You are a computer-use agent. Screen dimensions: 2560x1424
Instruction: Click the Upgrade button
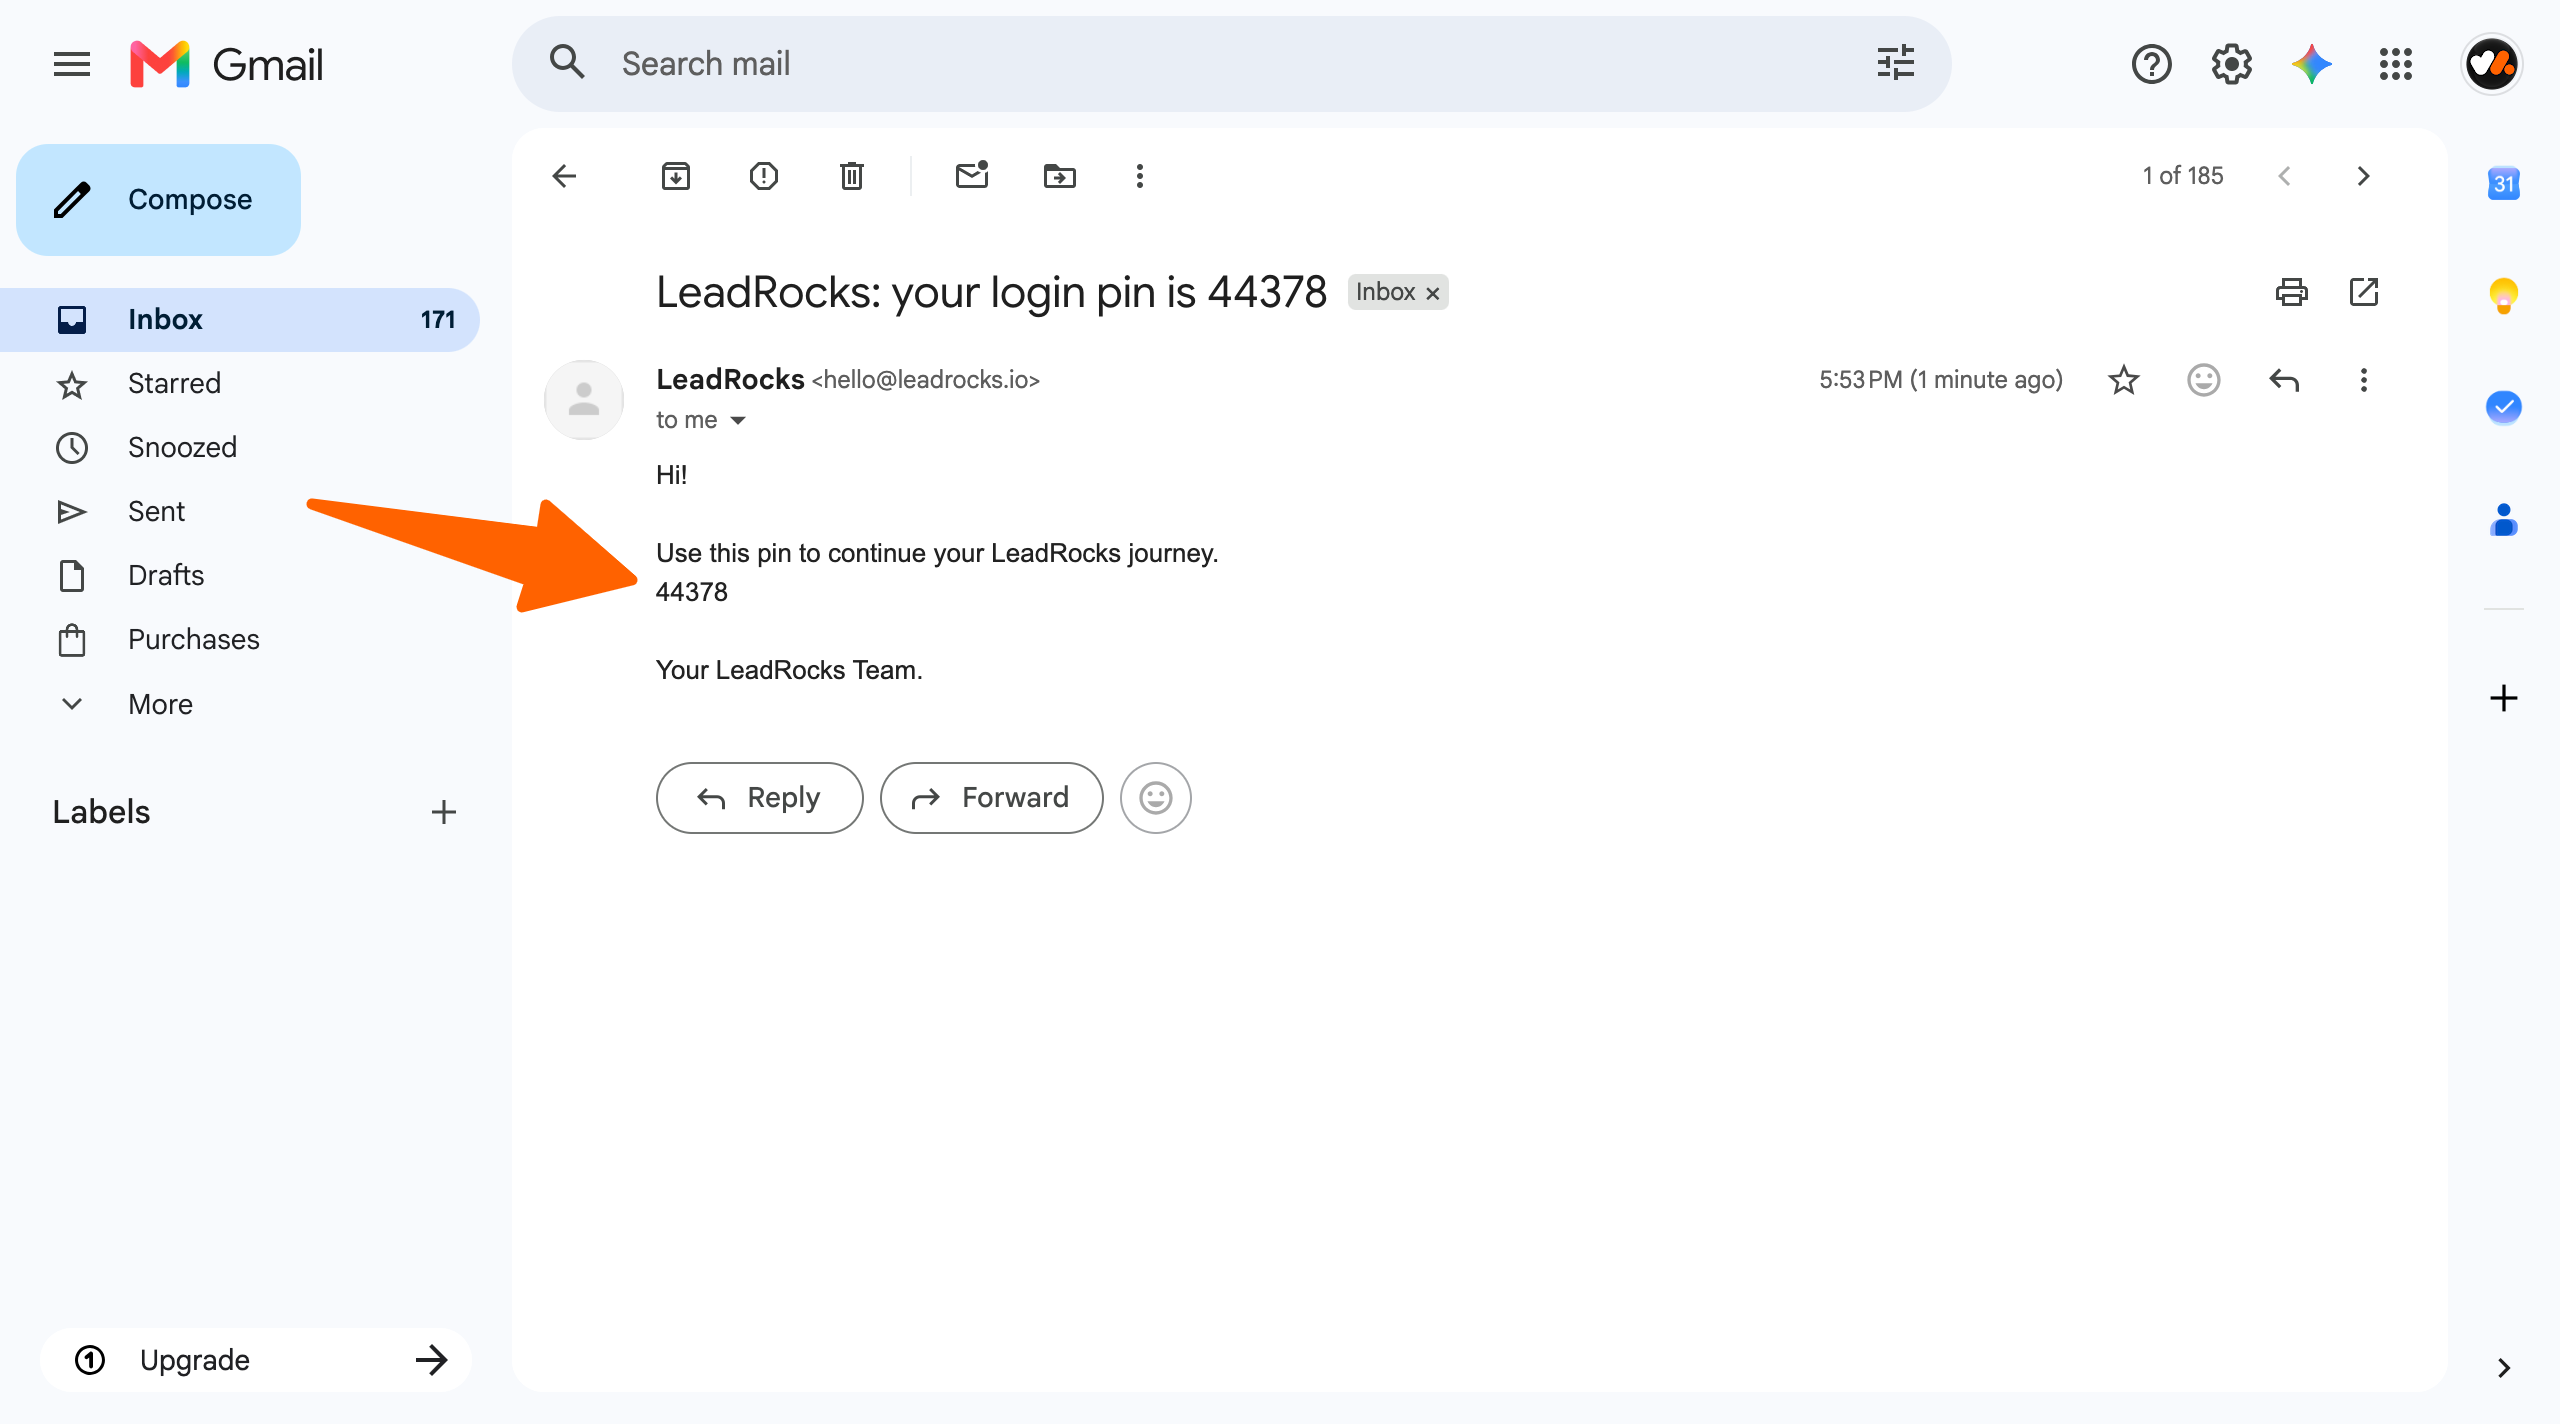tap(256, 1360)
